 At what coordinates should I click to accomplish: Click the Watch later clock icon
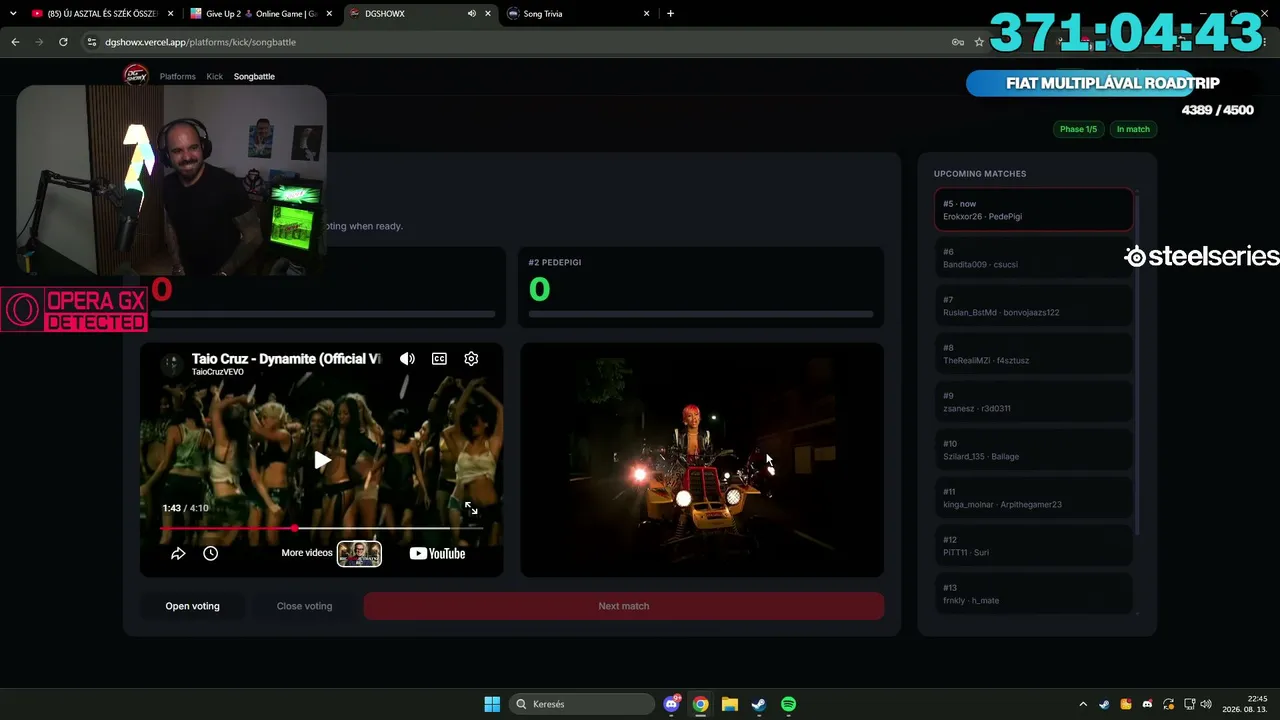point(210,553)
